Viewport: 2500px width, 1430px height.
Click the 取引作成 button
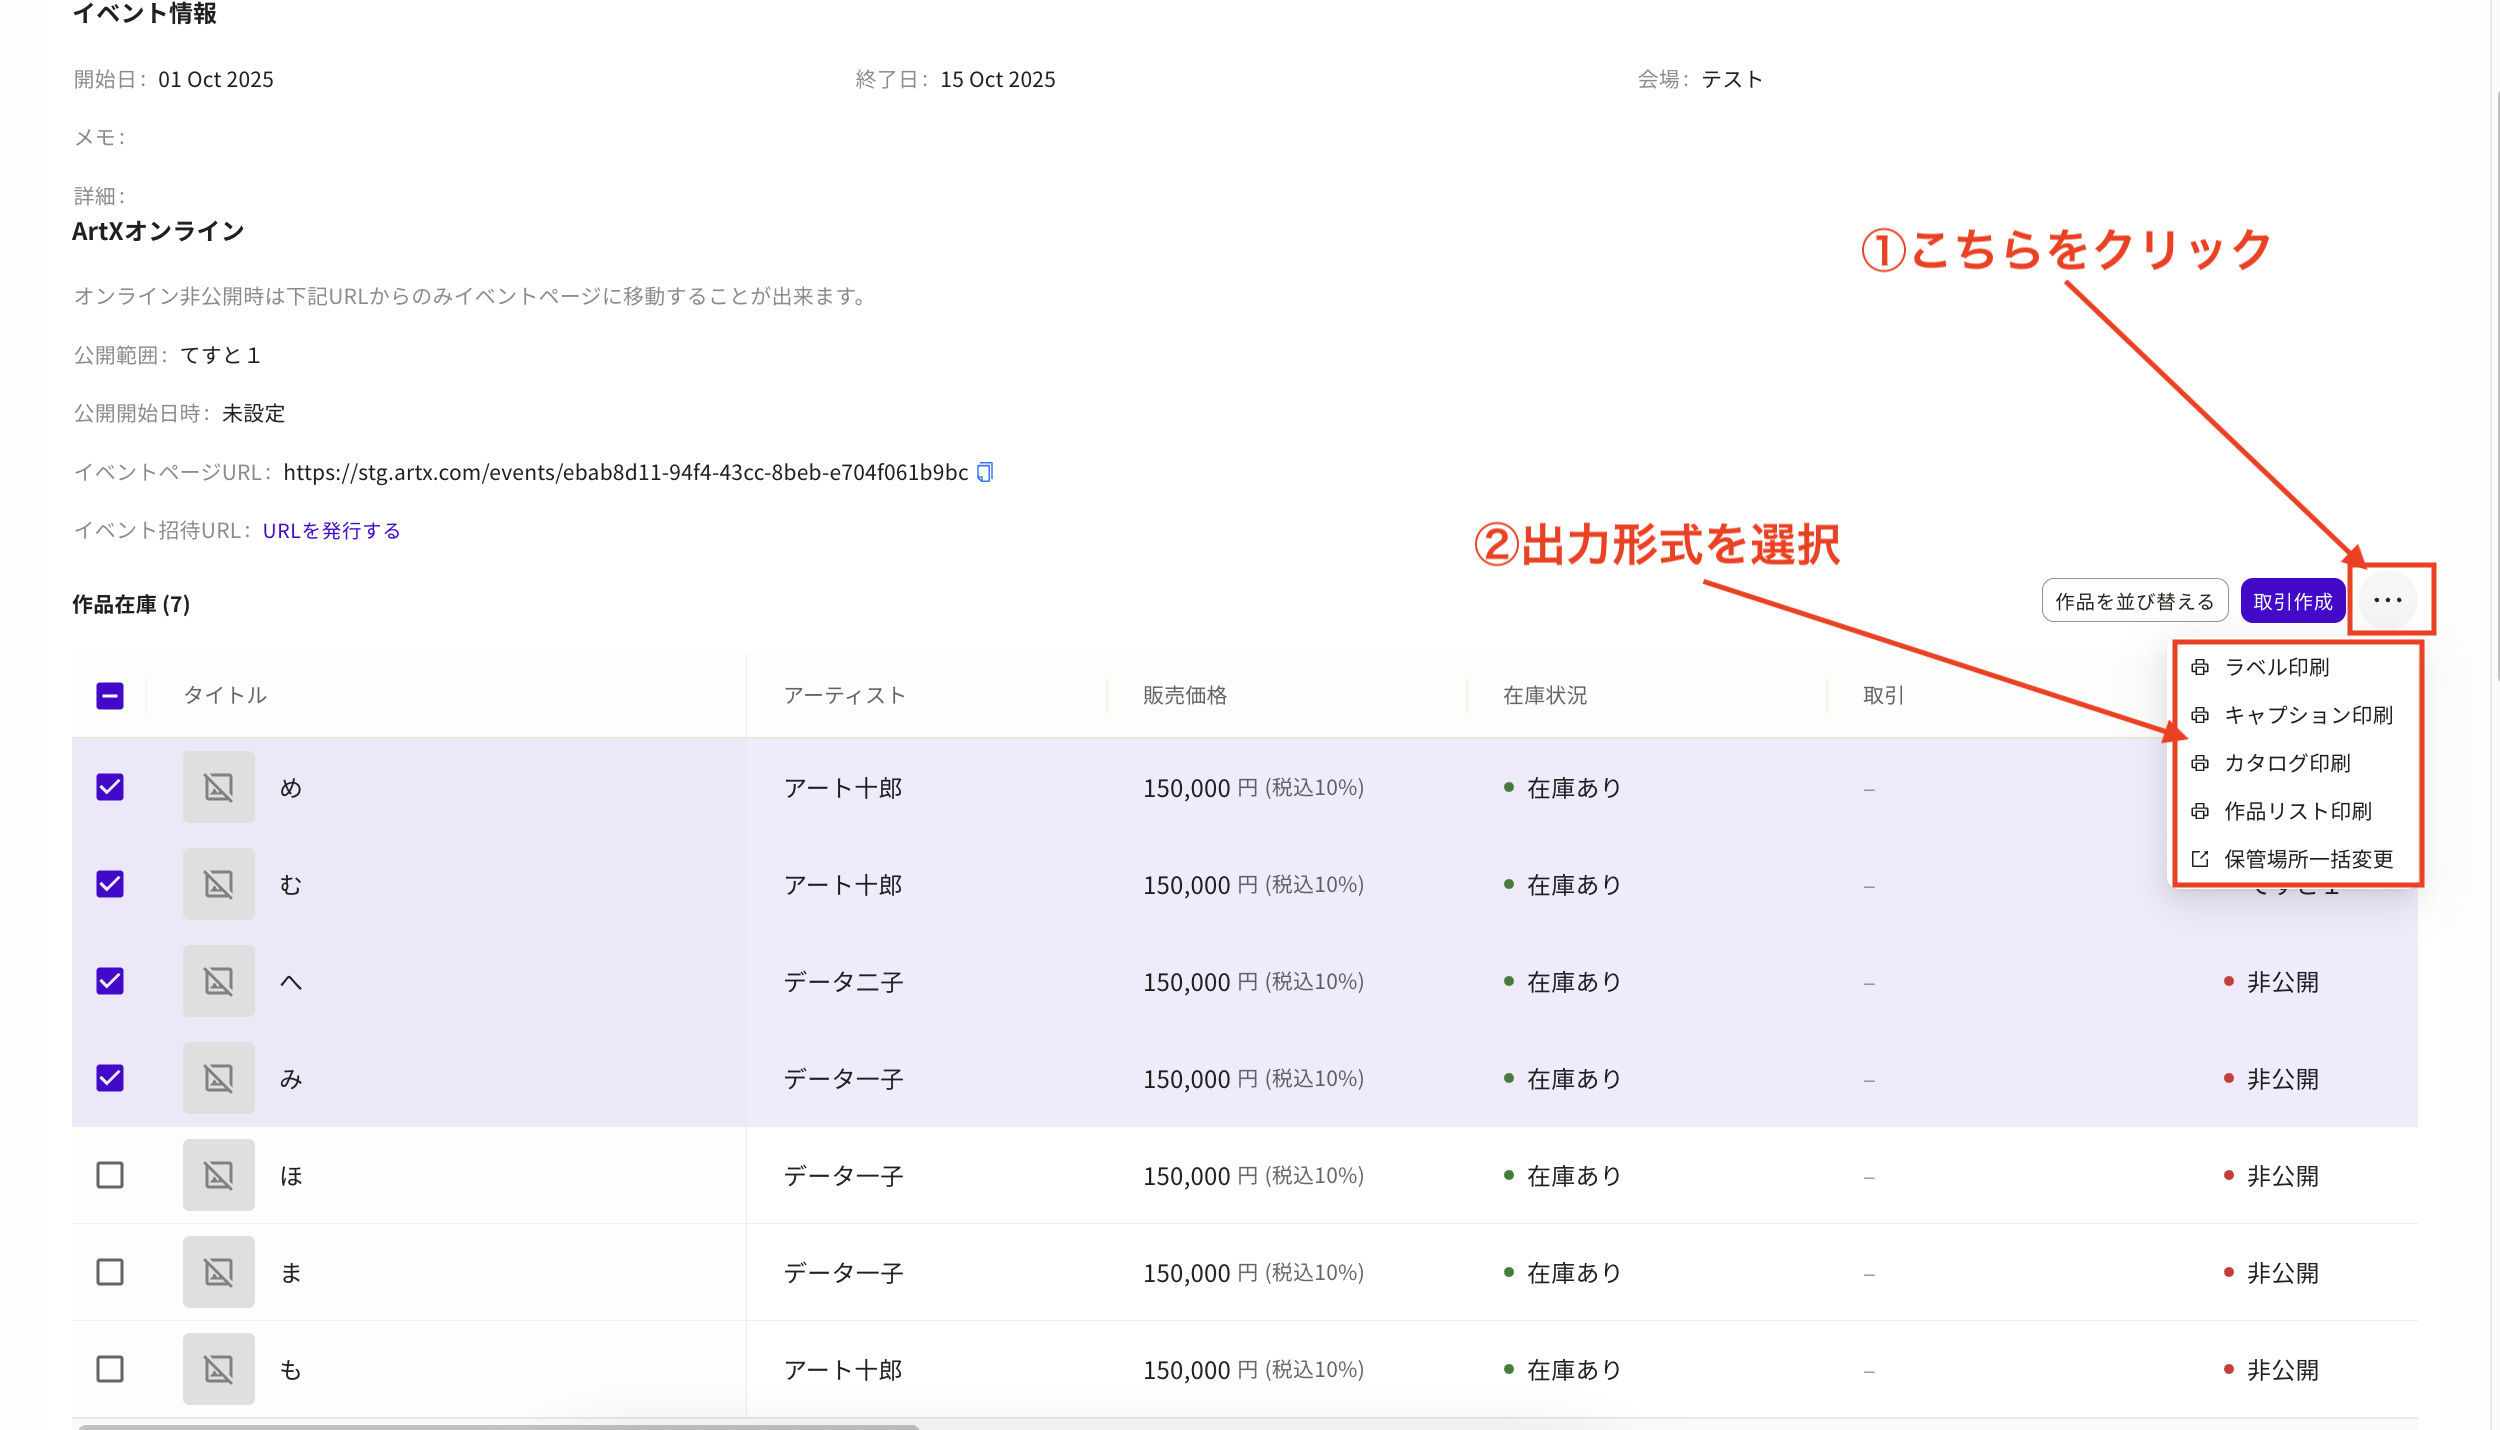[x=2292, y=601]
